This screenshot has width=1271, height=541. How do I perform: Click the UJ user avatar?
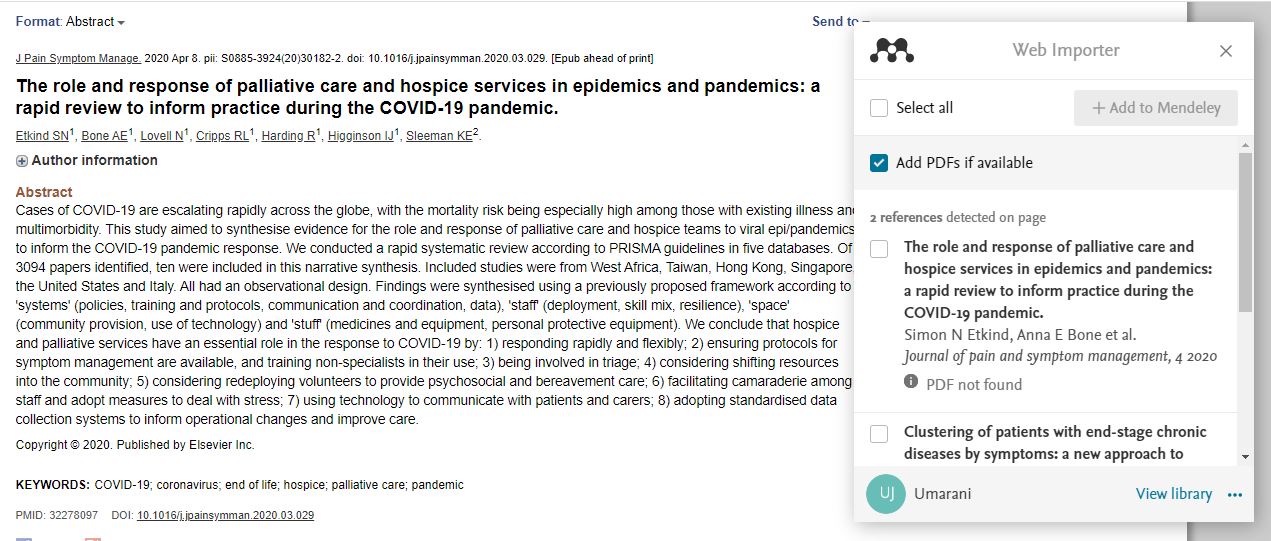[886, 494]
